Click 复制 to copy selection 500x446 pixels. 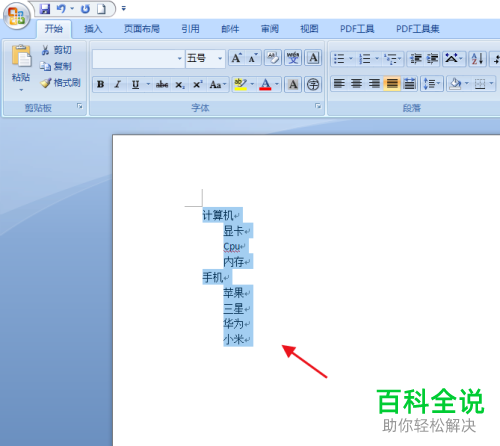point(56,66)
